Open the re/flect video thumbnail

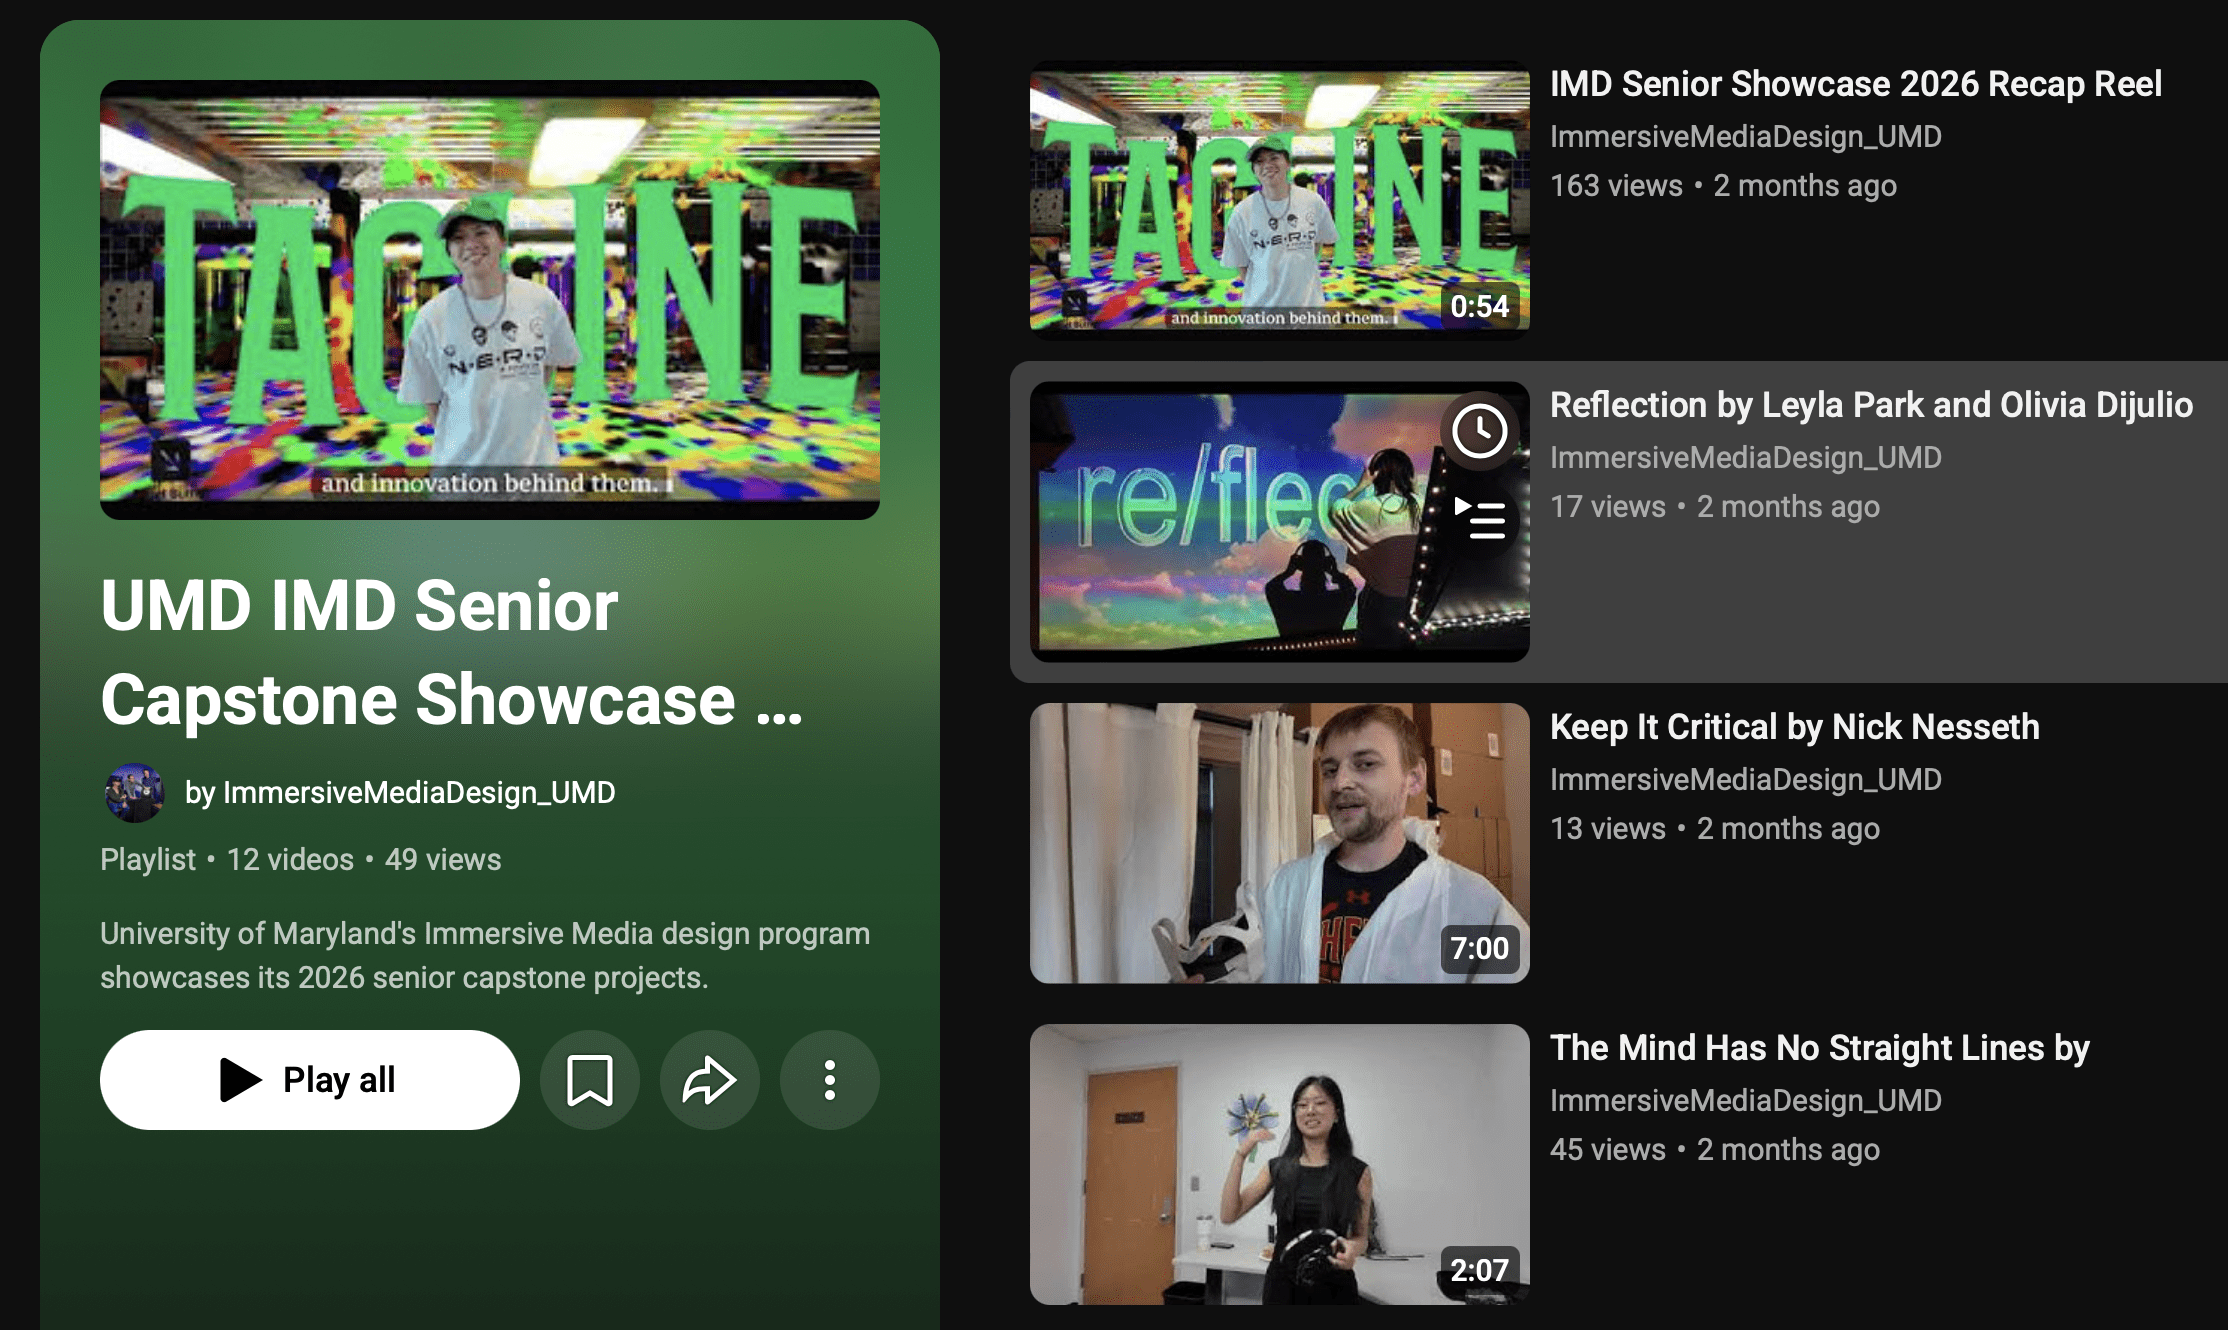pyautogui.click(x=1280, y=522)
